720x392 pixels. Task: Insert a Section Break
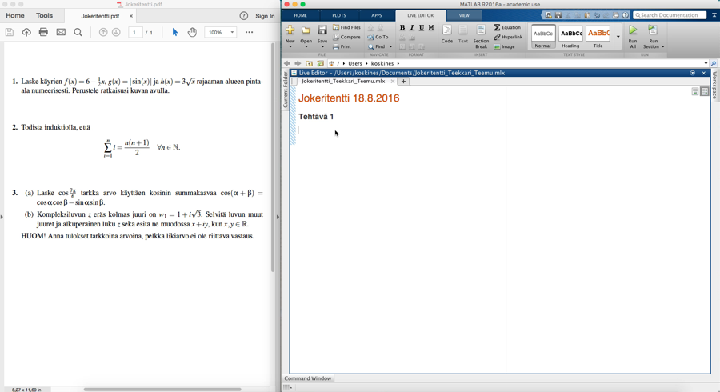click(481, 36)
